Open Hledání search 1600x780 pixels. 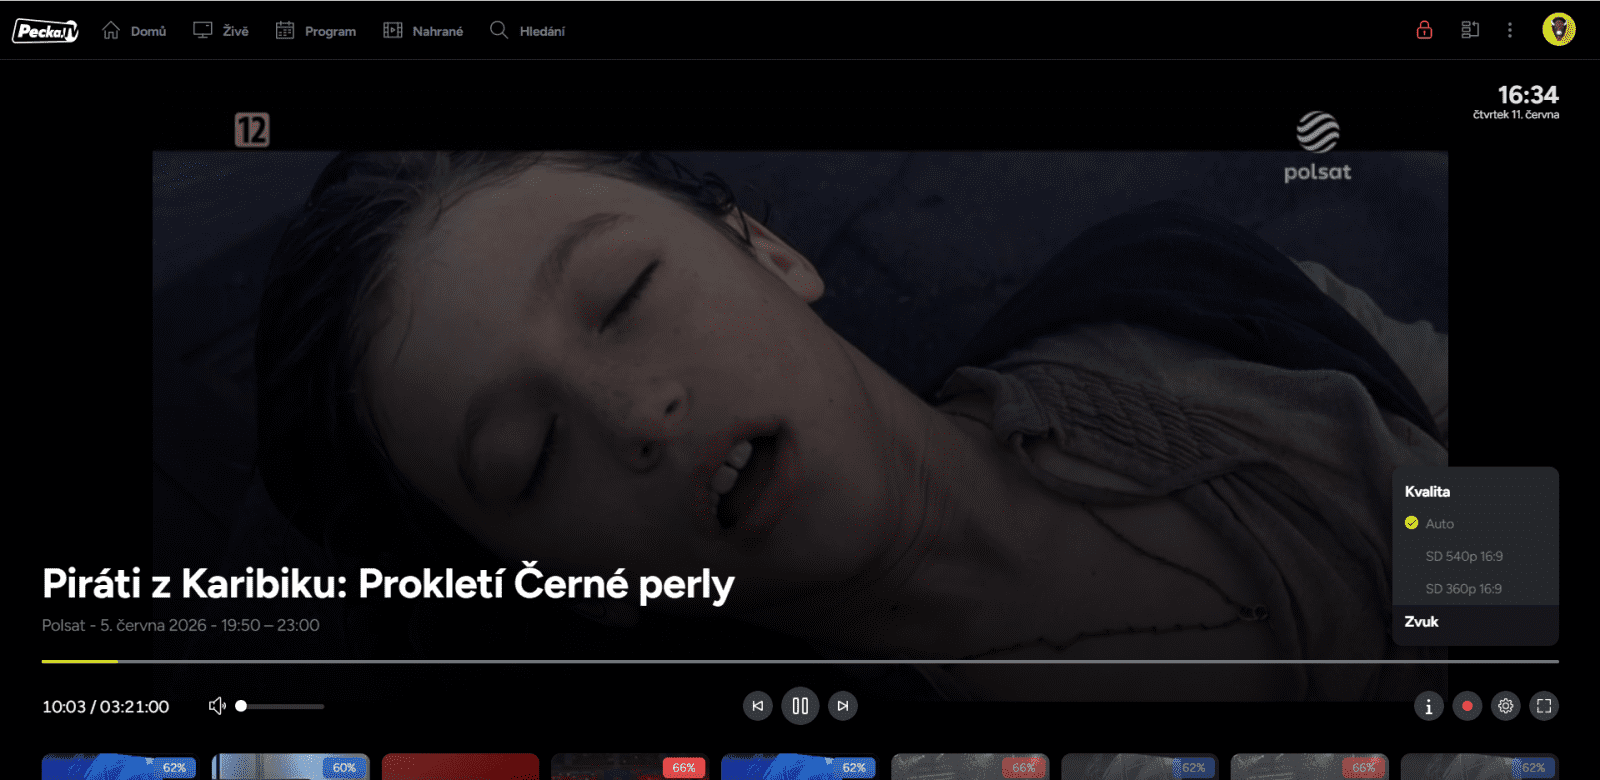tap(527, 31)
